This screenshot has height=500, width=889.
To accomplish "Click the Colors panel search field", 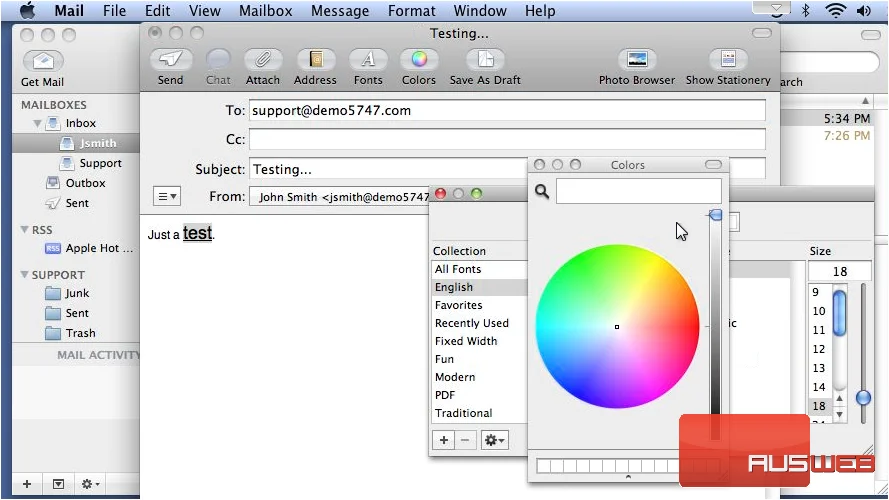I will [x=638, y=191].
